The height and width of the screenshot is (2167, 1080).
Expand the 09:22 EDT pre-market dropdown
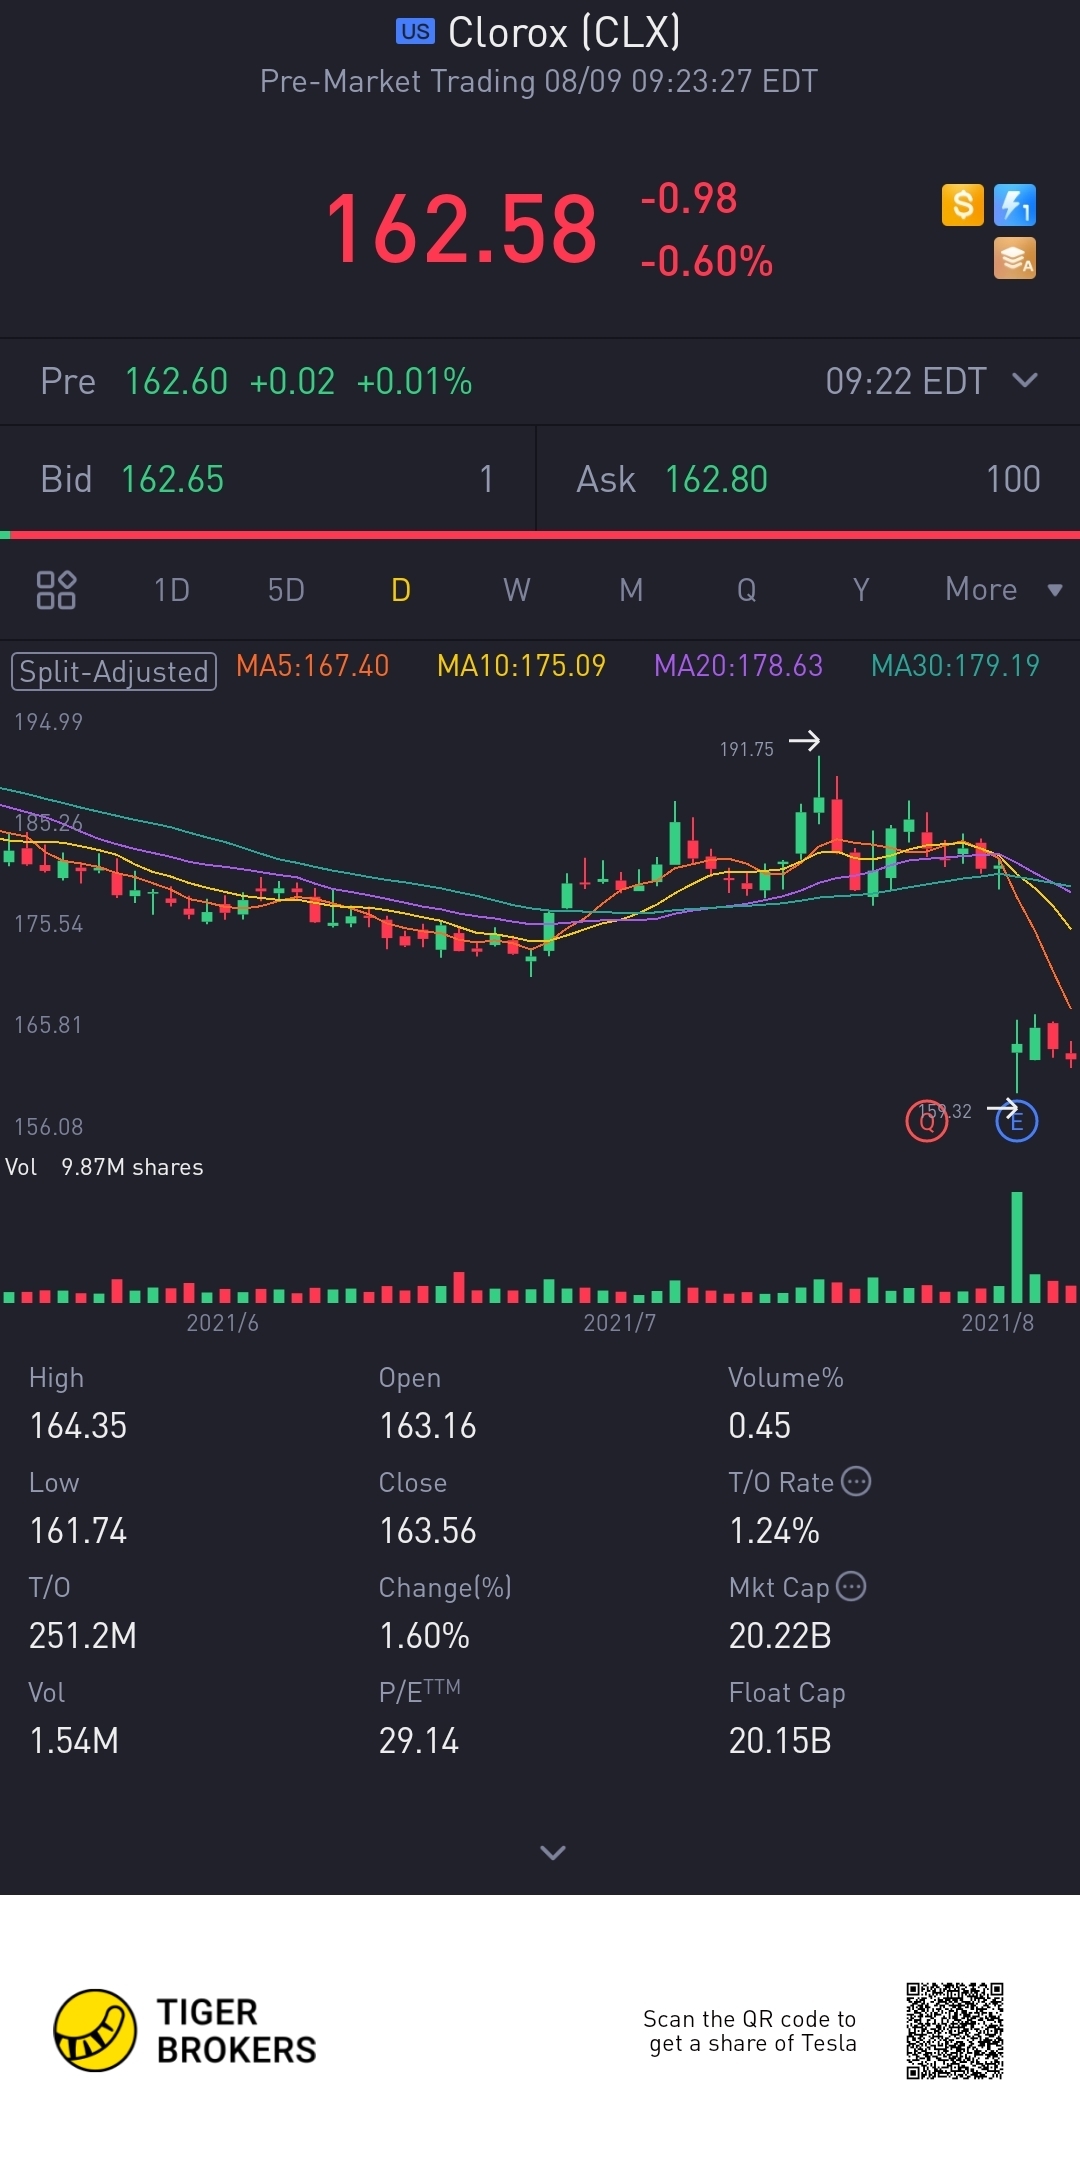click(1025, 380)
